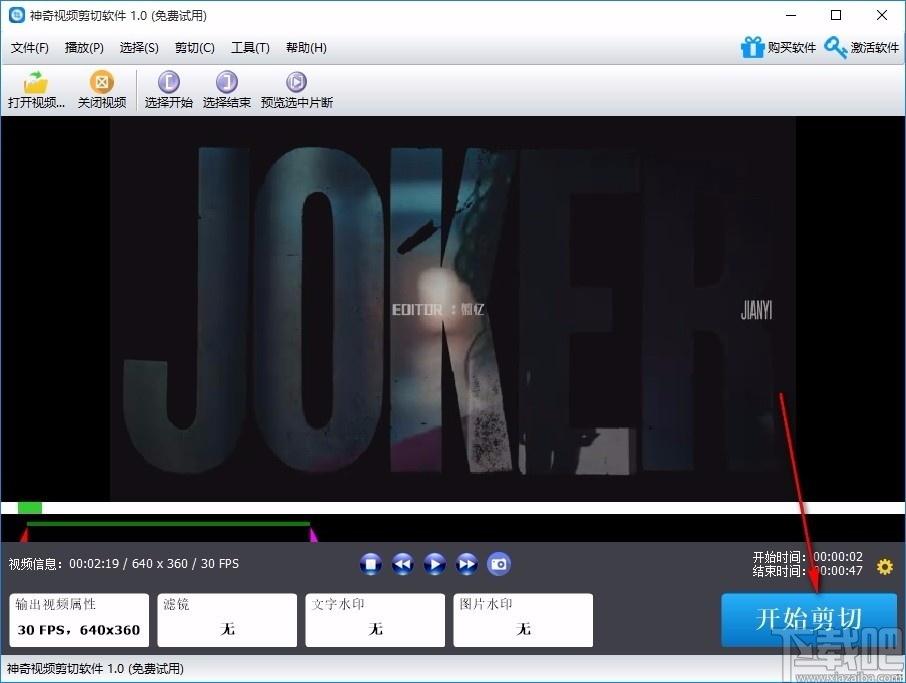
Task: Close the application window
Action: (882, 15)
